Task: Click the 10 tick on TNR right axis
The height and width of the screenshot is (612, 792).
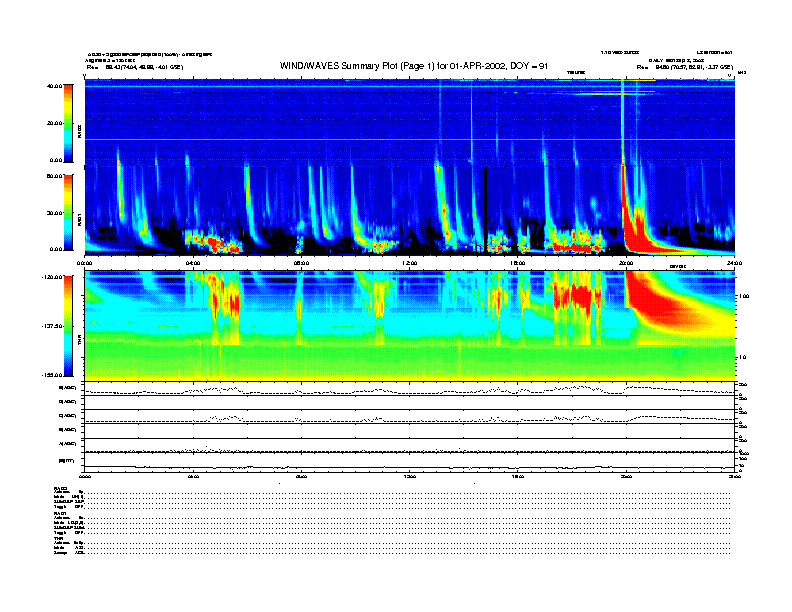Action: tap(742, 358)
